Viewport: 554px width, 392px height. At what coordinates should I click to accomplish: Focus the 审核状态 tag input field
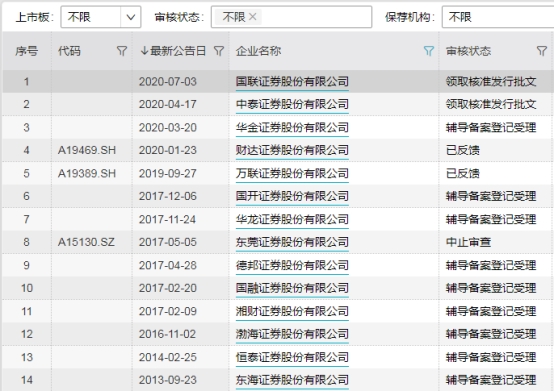291,17
